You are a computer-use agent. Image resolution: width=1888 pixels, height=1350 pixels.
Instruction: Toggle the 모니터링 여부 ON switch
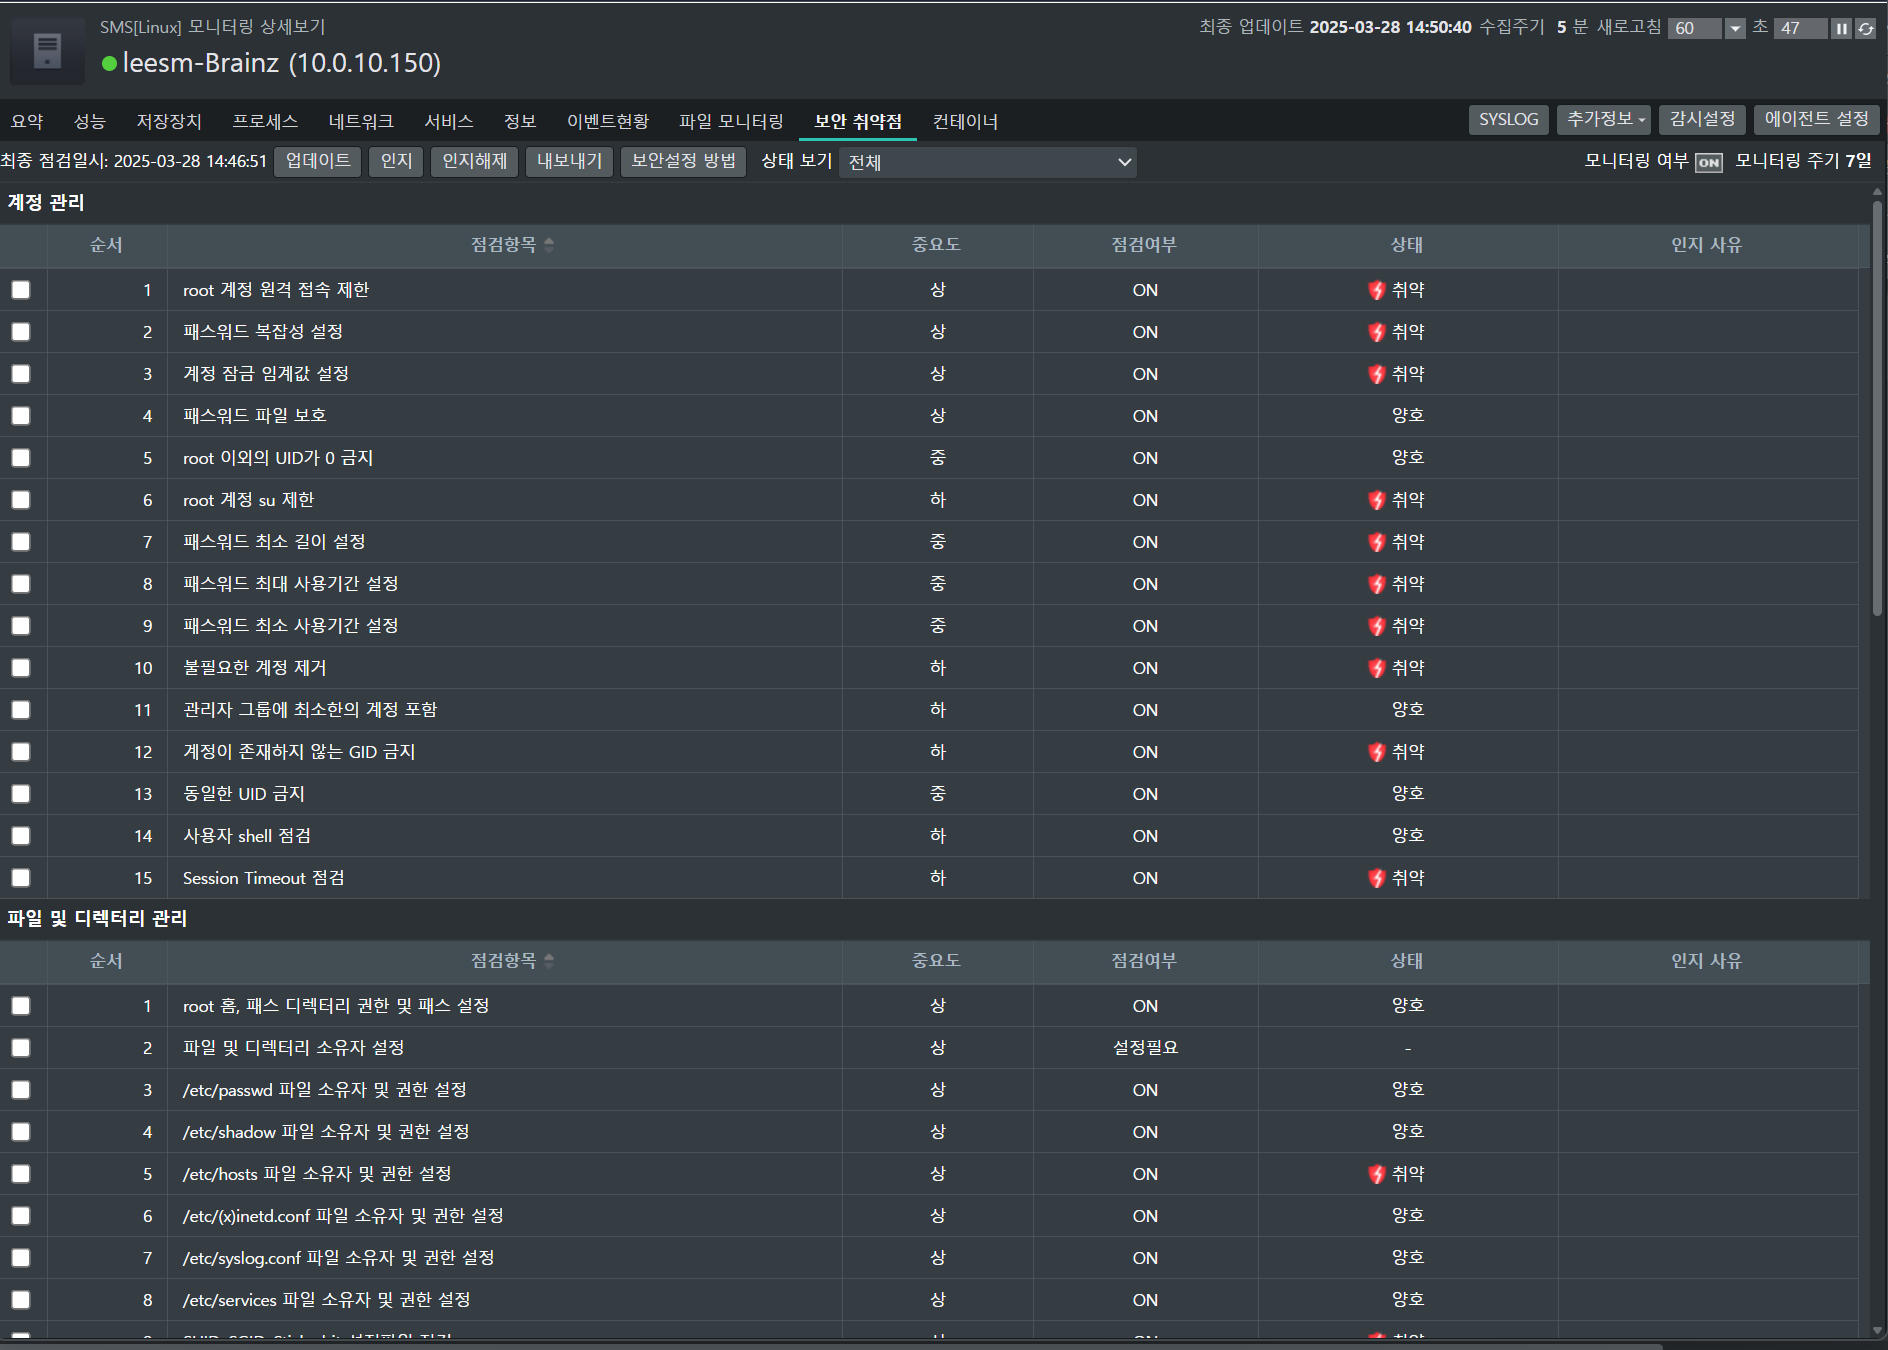click(x=1709, y=163)
